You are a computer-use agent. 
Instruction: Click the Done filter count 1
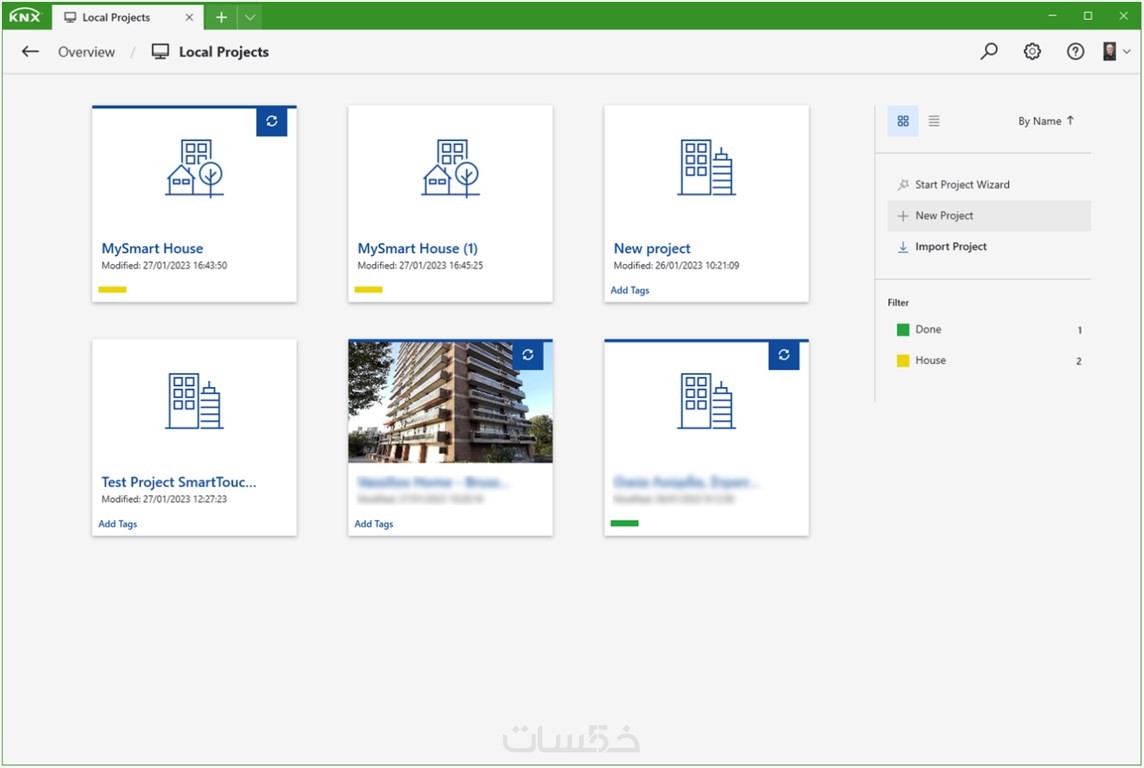(x=1079, y=330)
